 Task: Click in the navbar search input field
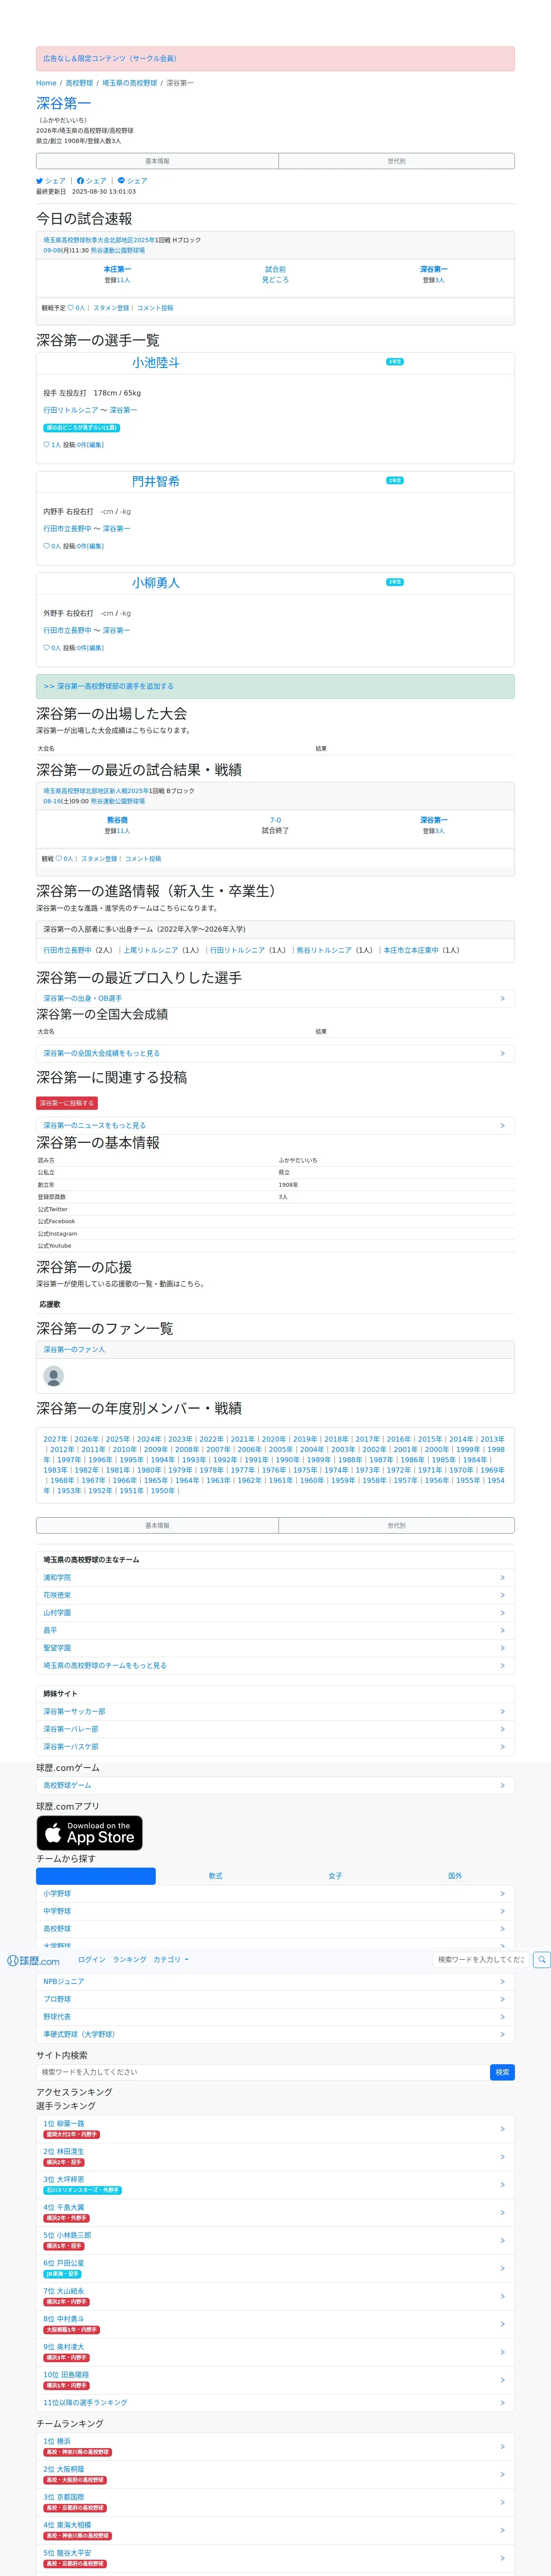click(x=481, y=1960)
